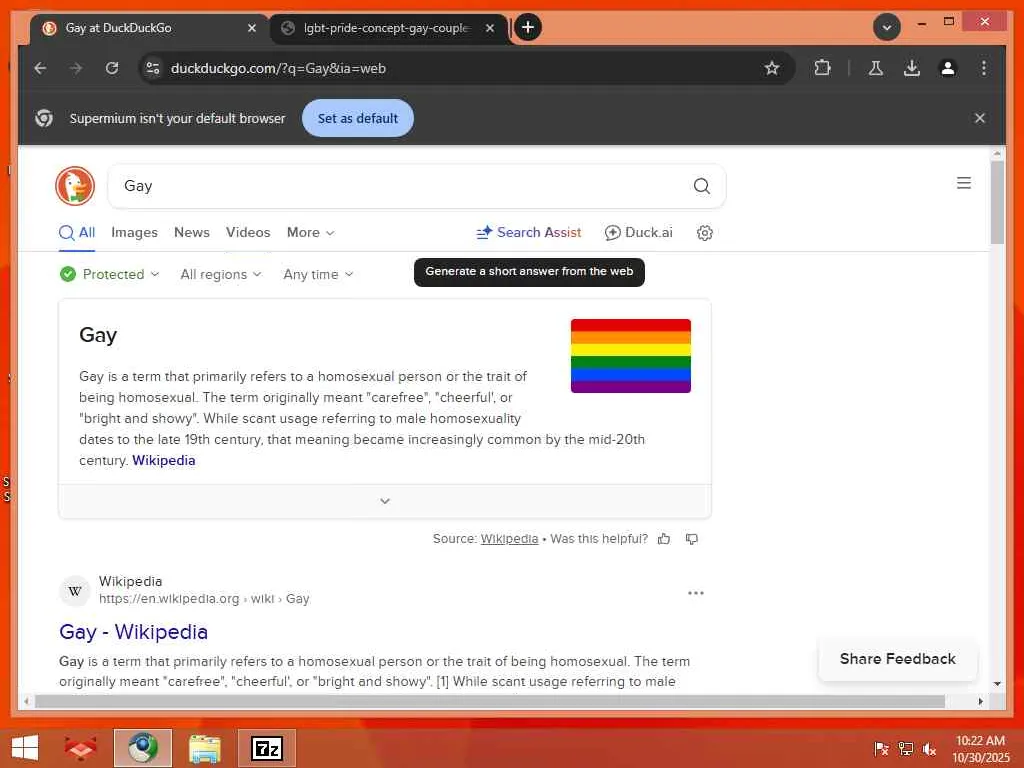Click the vertical scrollbar thumb
The image size is (1024, 768).
tap(997, 202)
